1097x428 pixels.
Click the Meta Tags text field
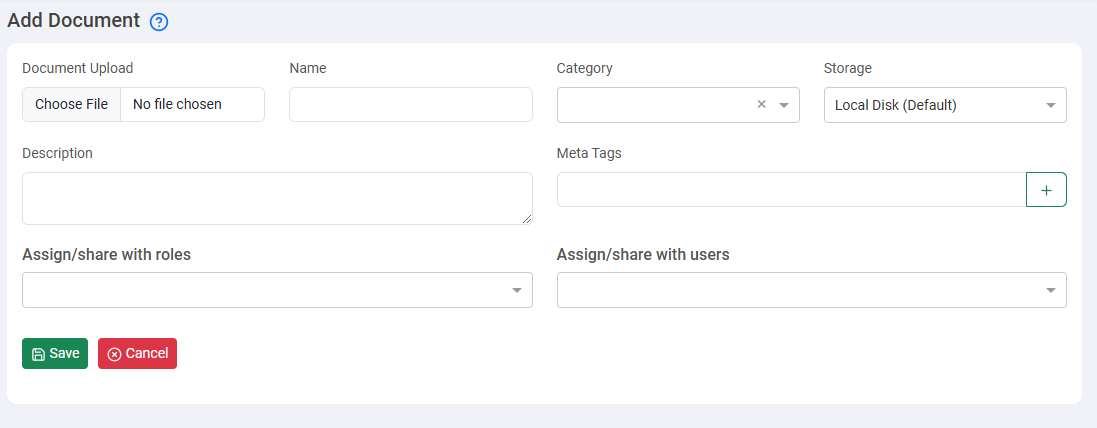(790, 190)
